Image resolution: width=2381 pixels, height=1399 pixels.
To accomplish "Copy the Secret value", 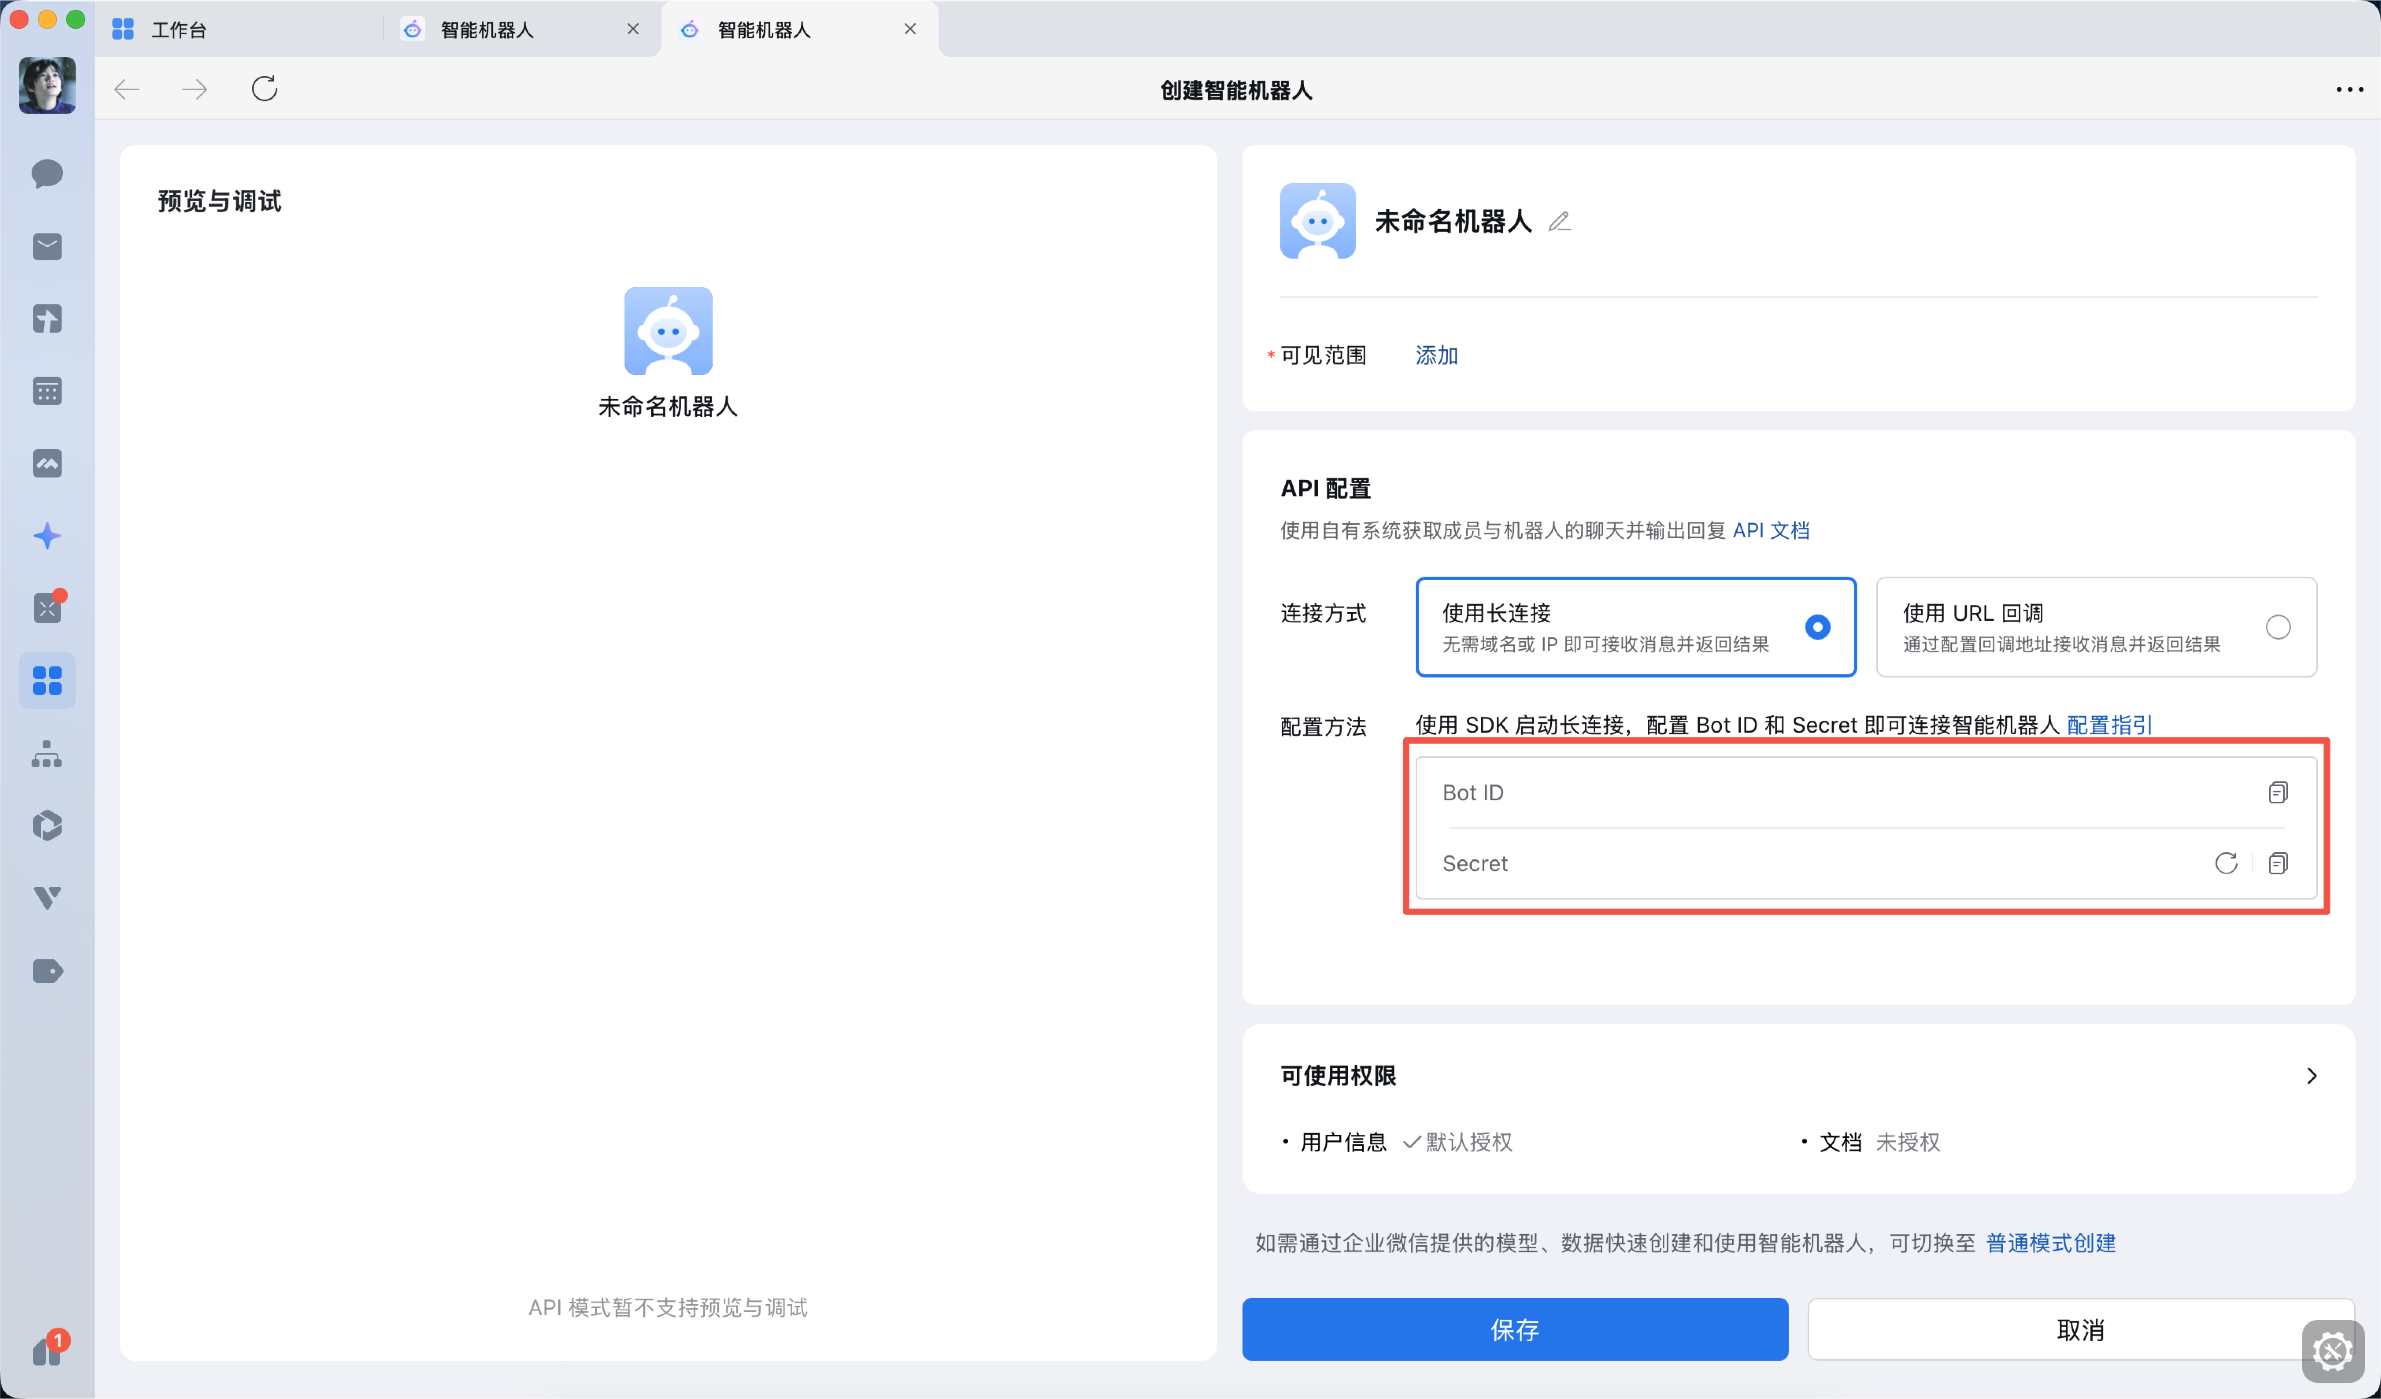I will pyautogui.click(x=2278, y=863).
